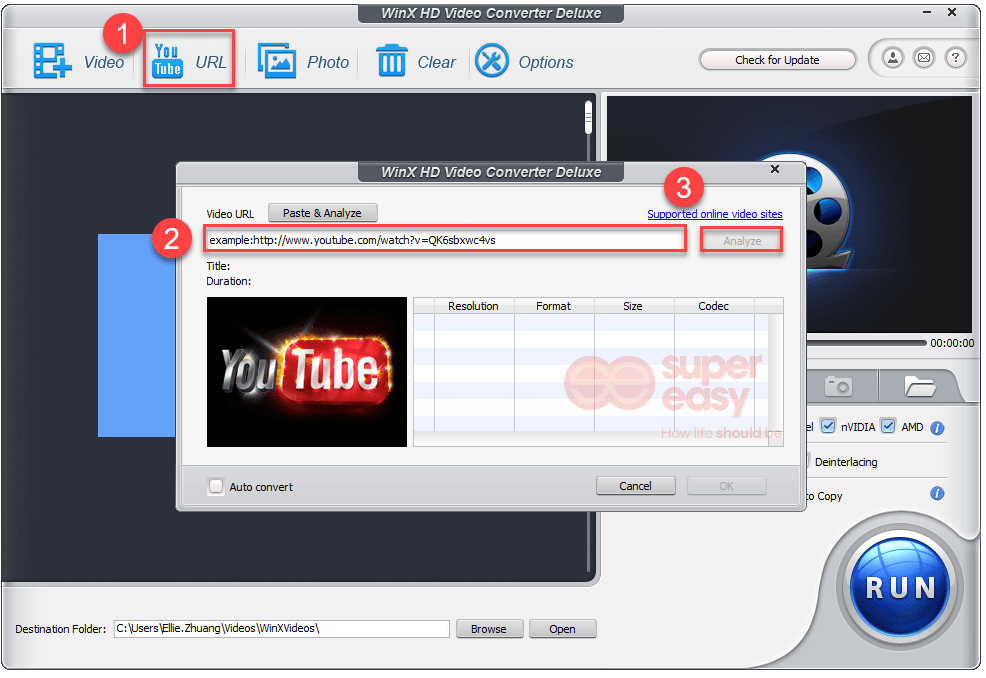Click the Photo slideshow icon
Screen dimensions: 986x678
tap(277, 61)
